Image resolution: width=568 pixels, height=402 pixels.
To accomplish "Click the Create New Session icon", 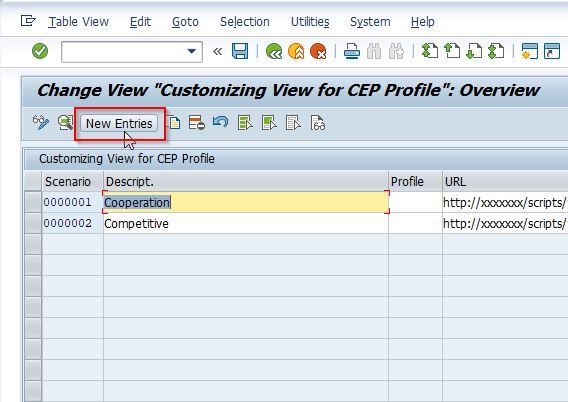I will (530, 51).
